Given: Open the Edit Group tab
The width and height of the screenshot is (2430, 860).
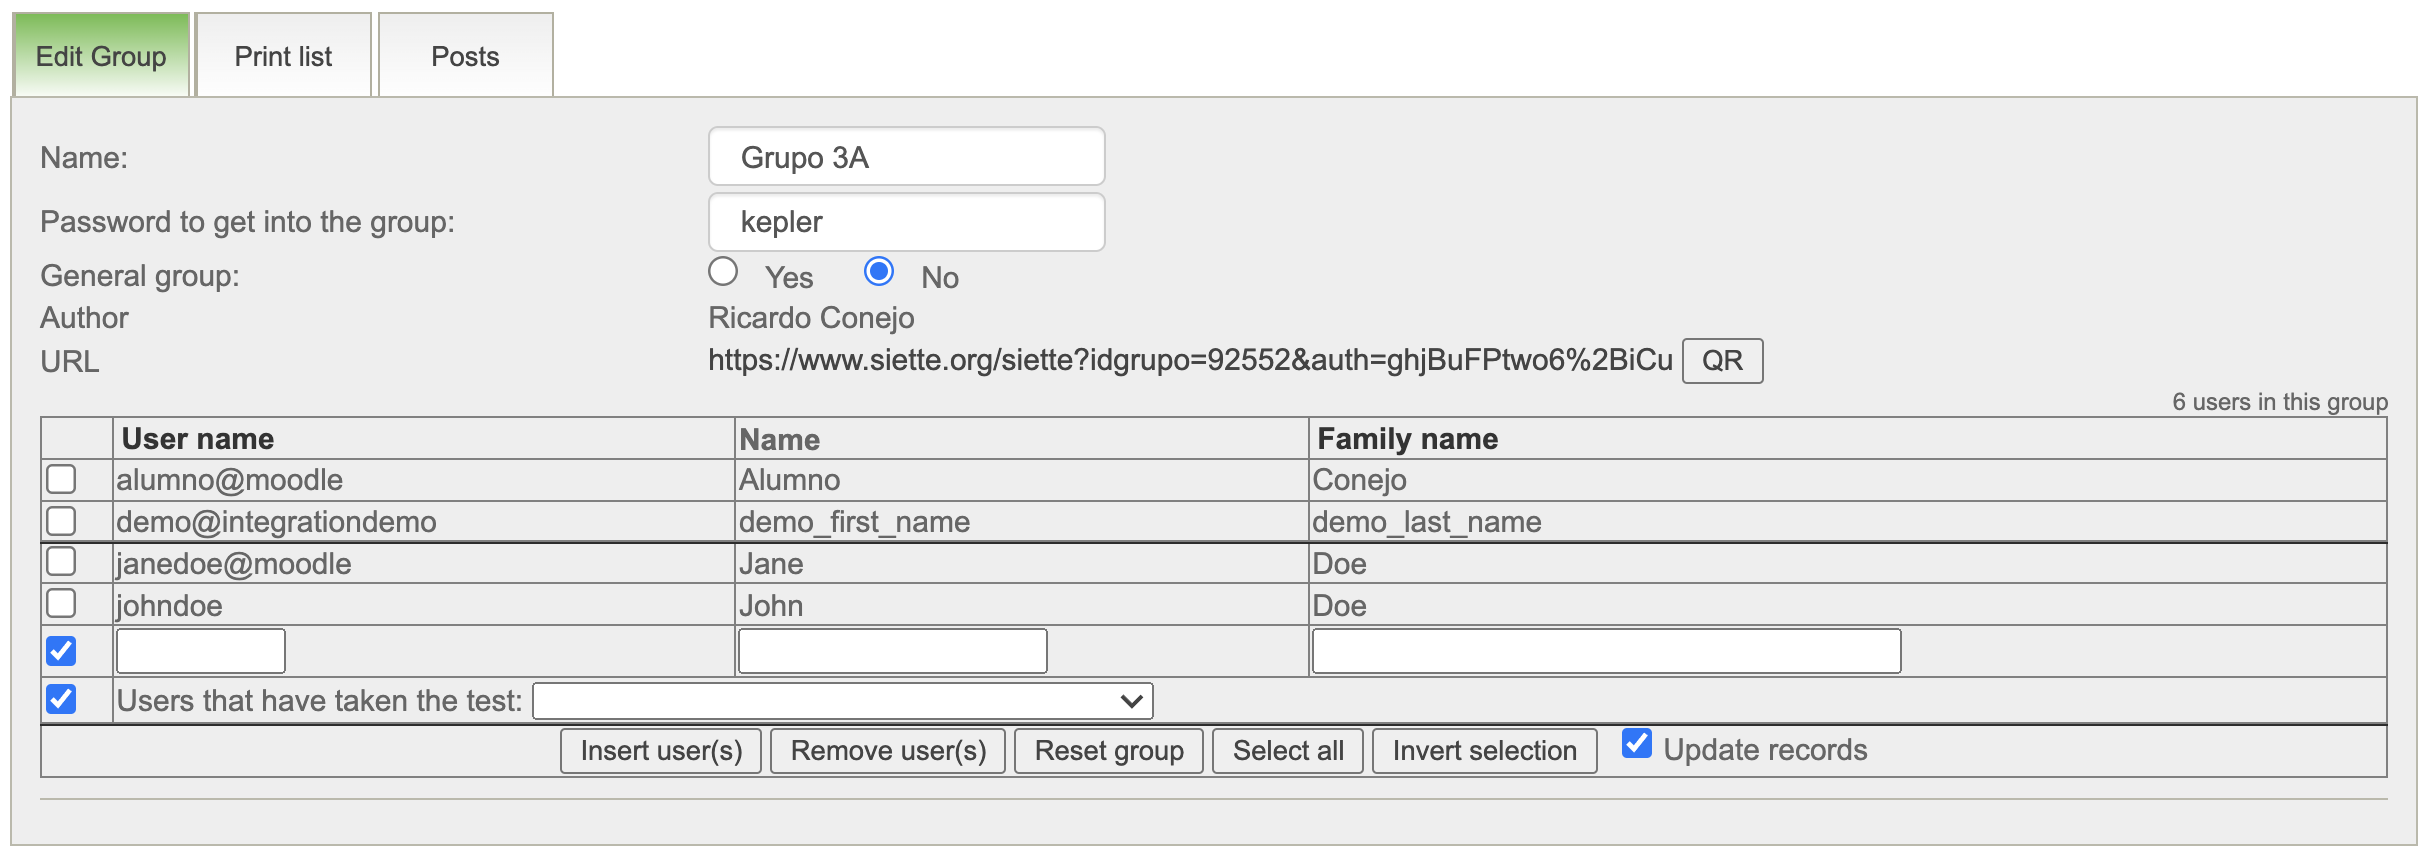Looking at the screenshot, I should click(101, 56).
